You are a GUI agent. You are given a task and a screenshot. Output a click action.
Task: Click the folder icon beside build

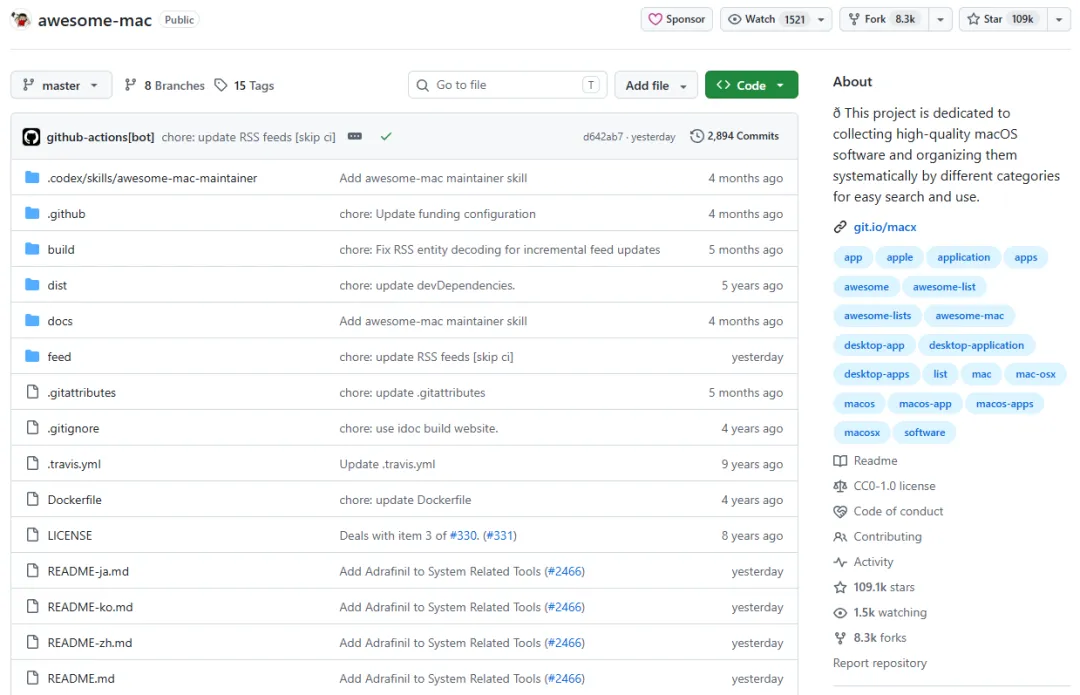[32, 249]
